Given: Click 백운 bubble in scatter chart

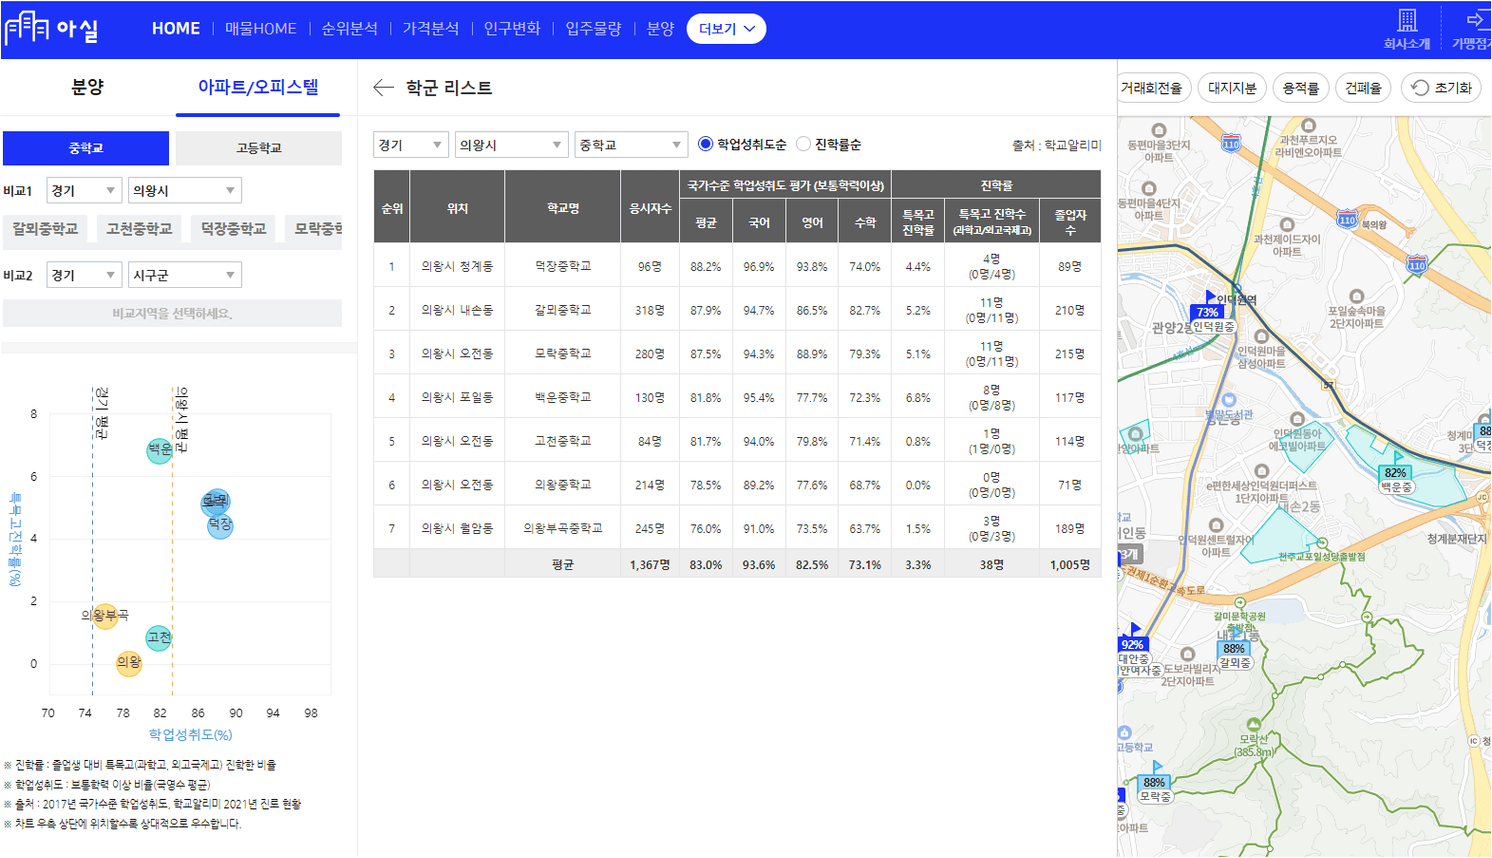Looking at the screenshot, I should point(160,450).
